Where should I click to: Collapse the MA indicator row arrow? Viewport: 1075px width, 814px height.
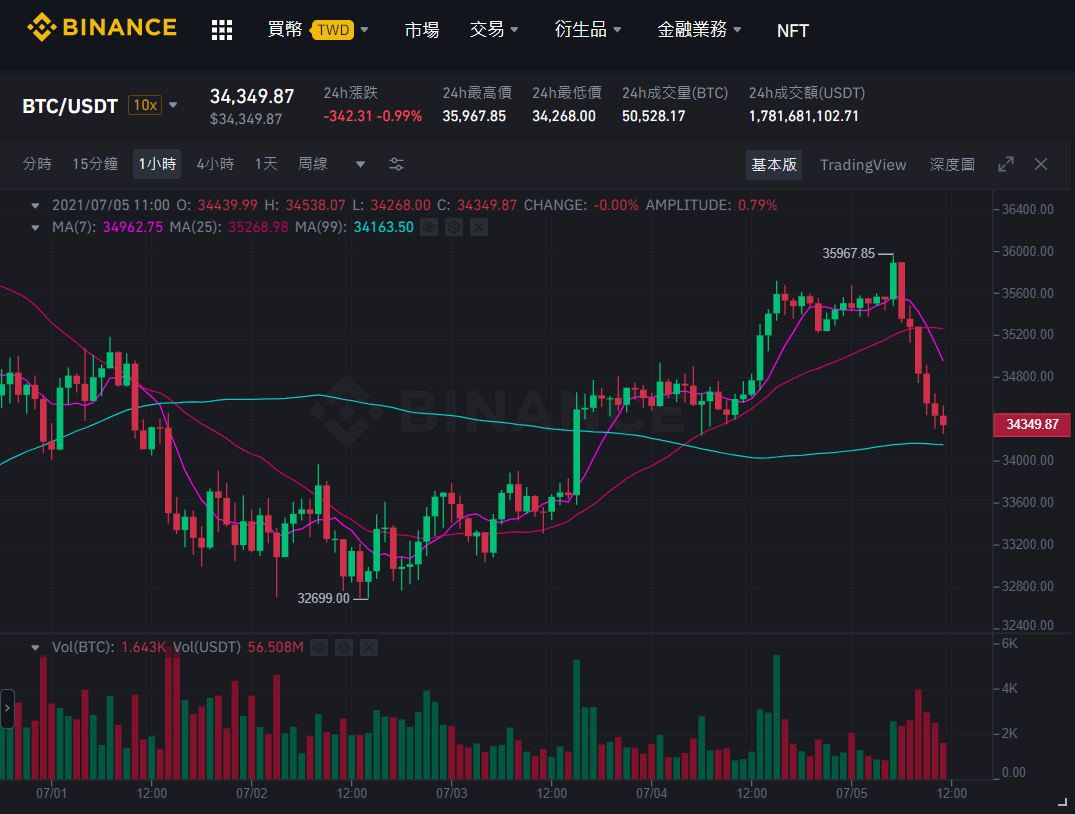click(35, 227)
